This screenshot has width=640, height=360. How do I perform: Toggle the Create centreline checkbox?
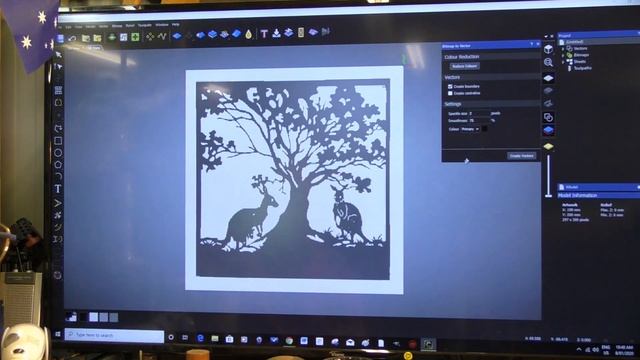450,93
